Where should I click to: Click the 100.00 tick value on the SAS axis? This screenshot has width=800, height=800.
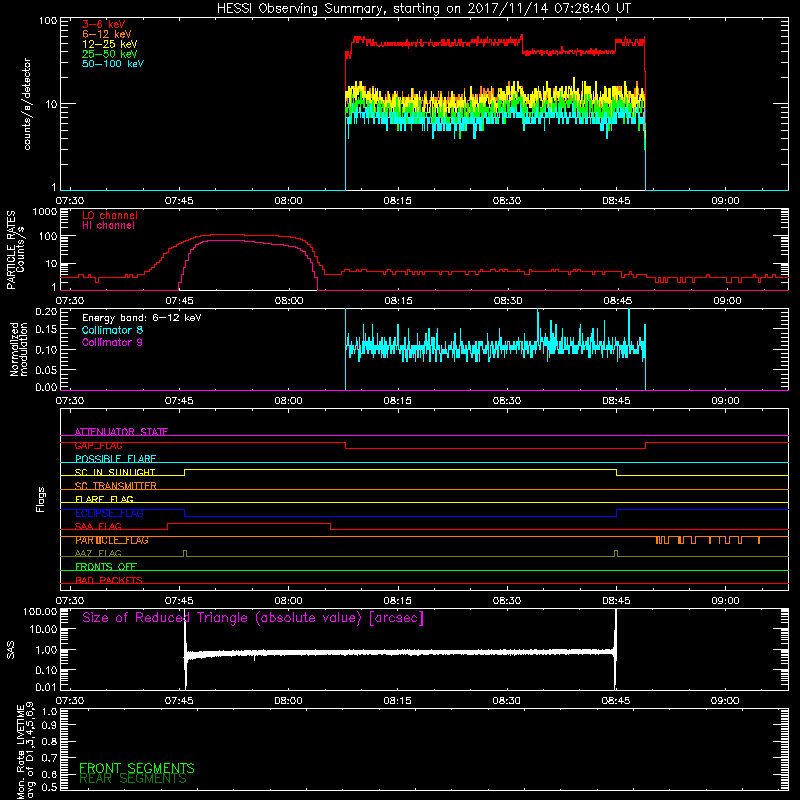[x=40, y=611]
